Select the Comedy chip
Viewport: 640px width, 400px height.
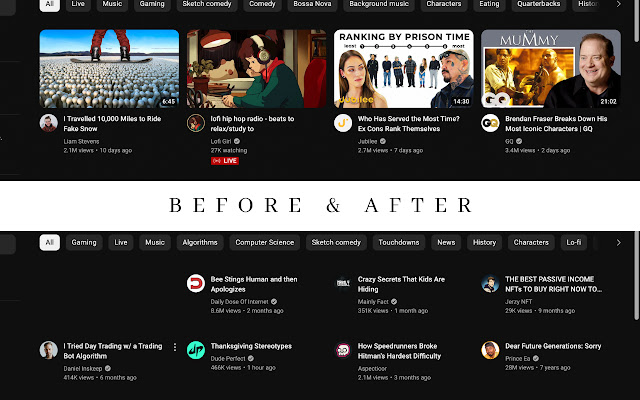262,4
